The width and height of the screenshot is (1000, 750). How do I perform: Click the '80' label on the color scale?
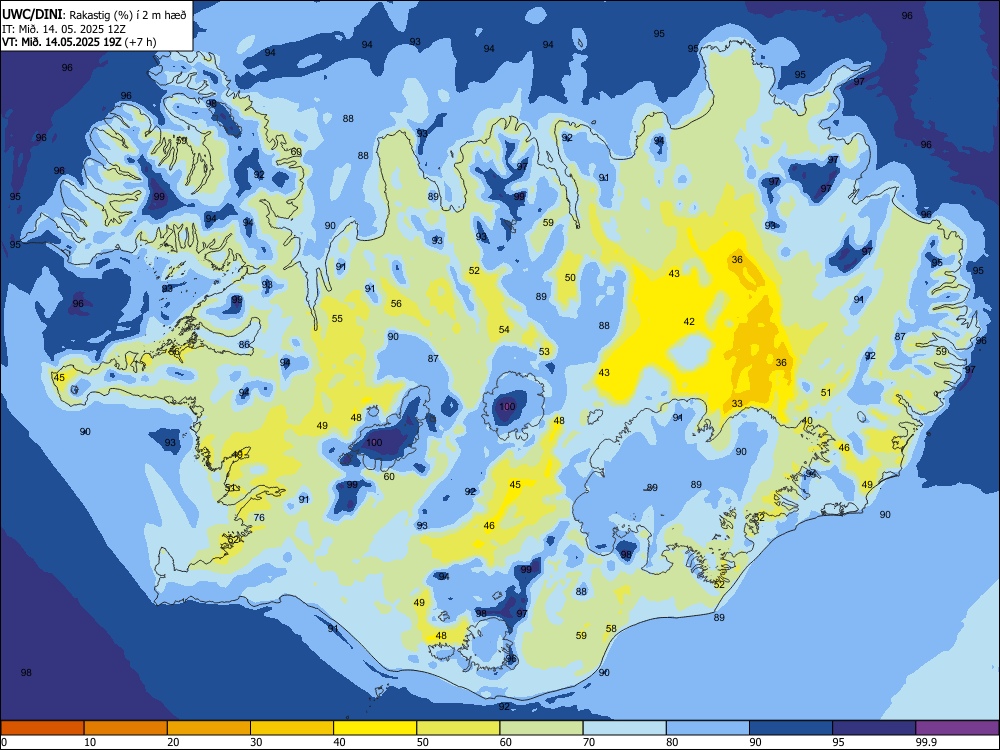(672, 742)
